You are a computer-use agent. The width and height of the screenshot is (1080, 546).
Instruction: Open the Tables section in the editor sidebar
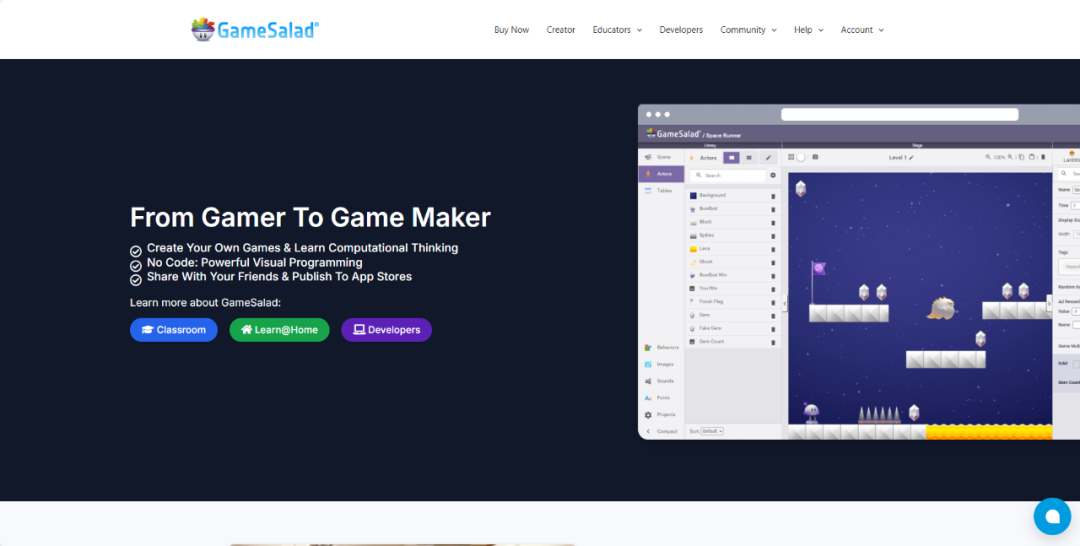[661, 190]
